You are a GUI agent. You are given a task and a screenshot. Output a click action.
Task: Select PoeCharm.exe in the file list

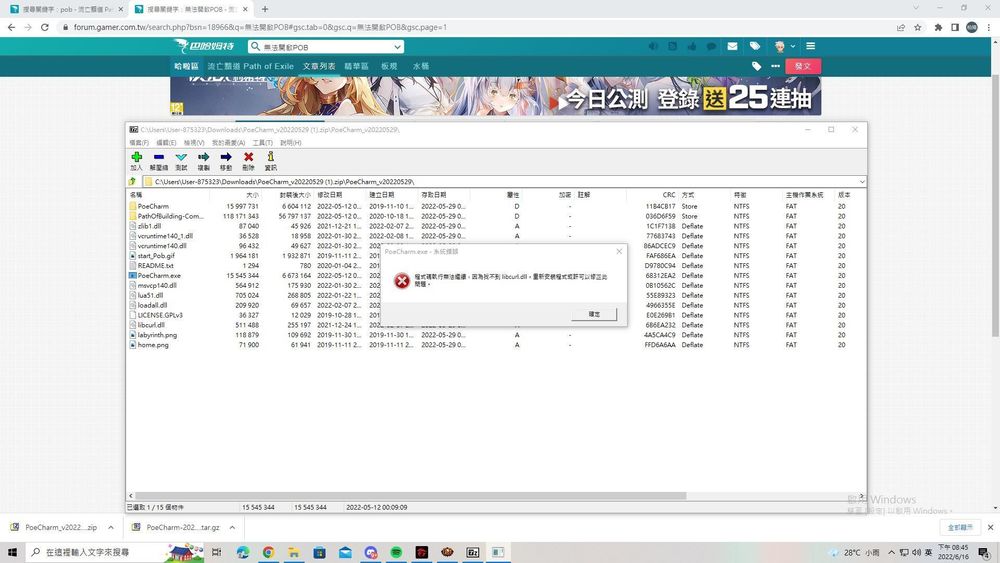tap(159, 275)
